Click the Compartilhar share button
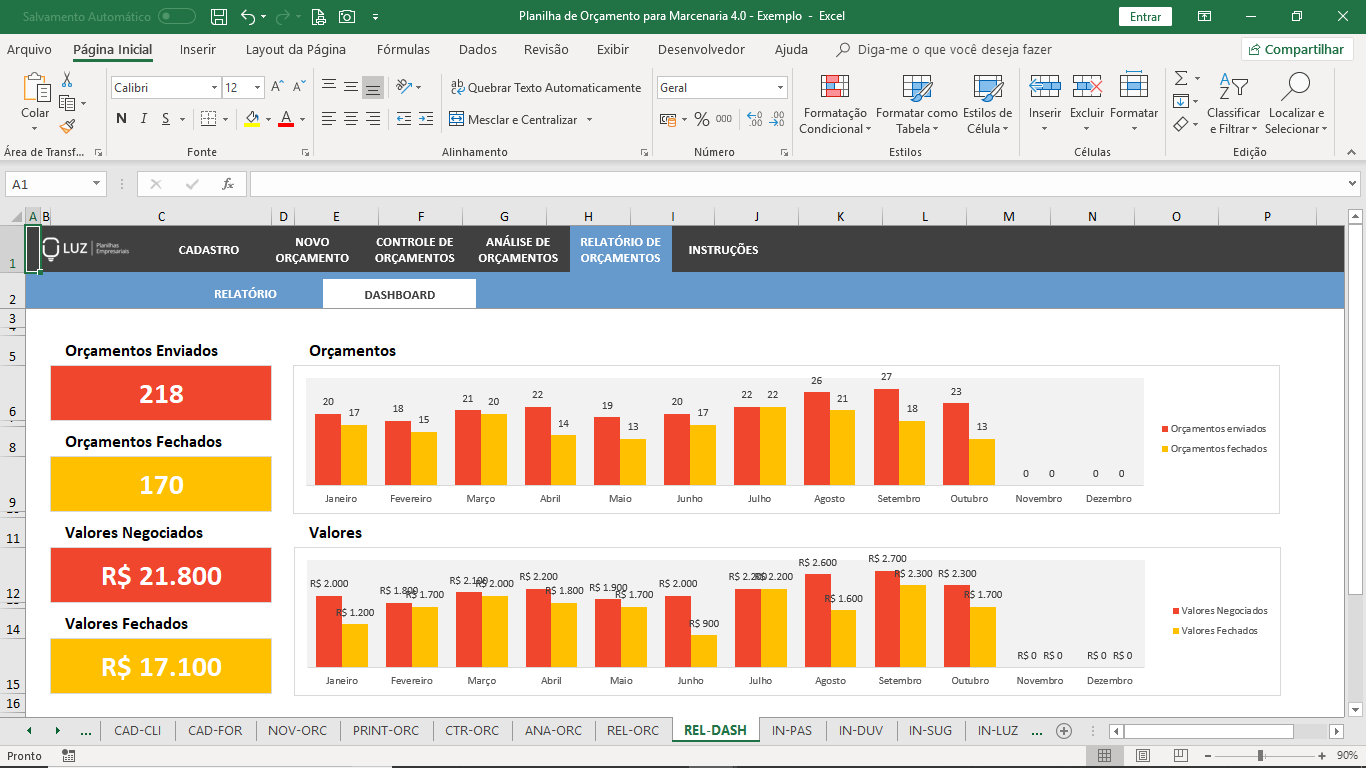 (1297, 49)
